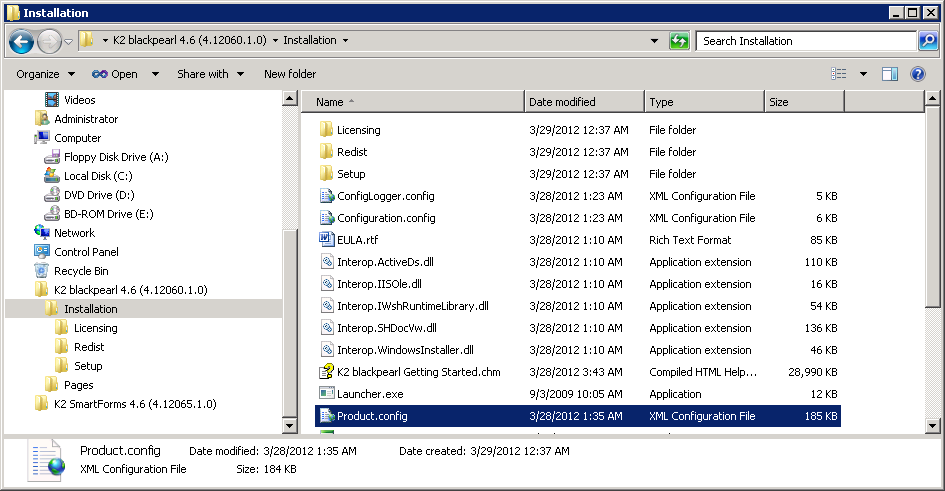Open the Organize dropdown menu
The height and width of the screenshot is (491, 945).
click(45, 74)
